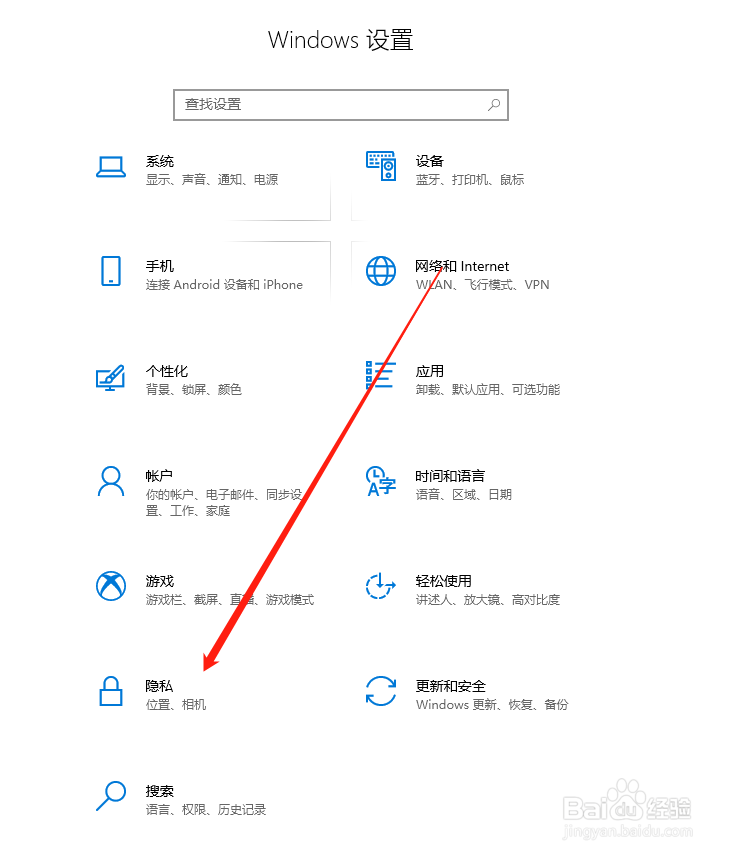
Task: Open the Time and Language icon
Action: (381, 481)
